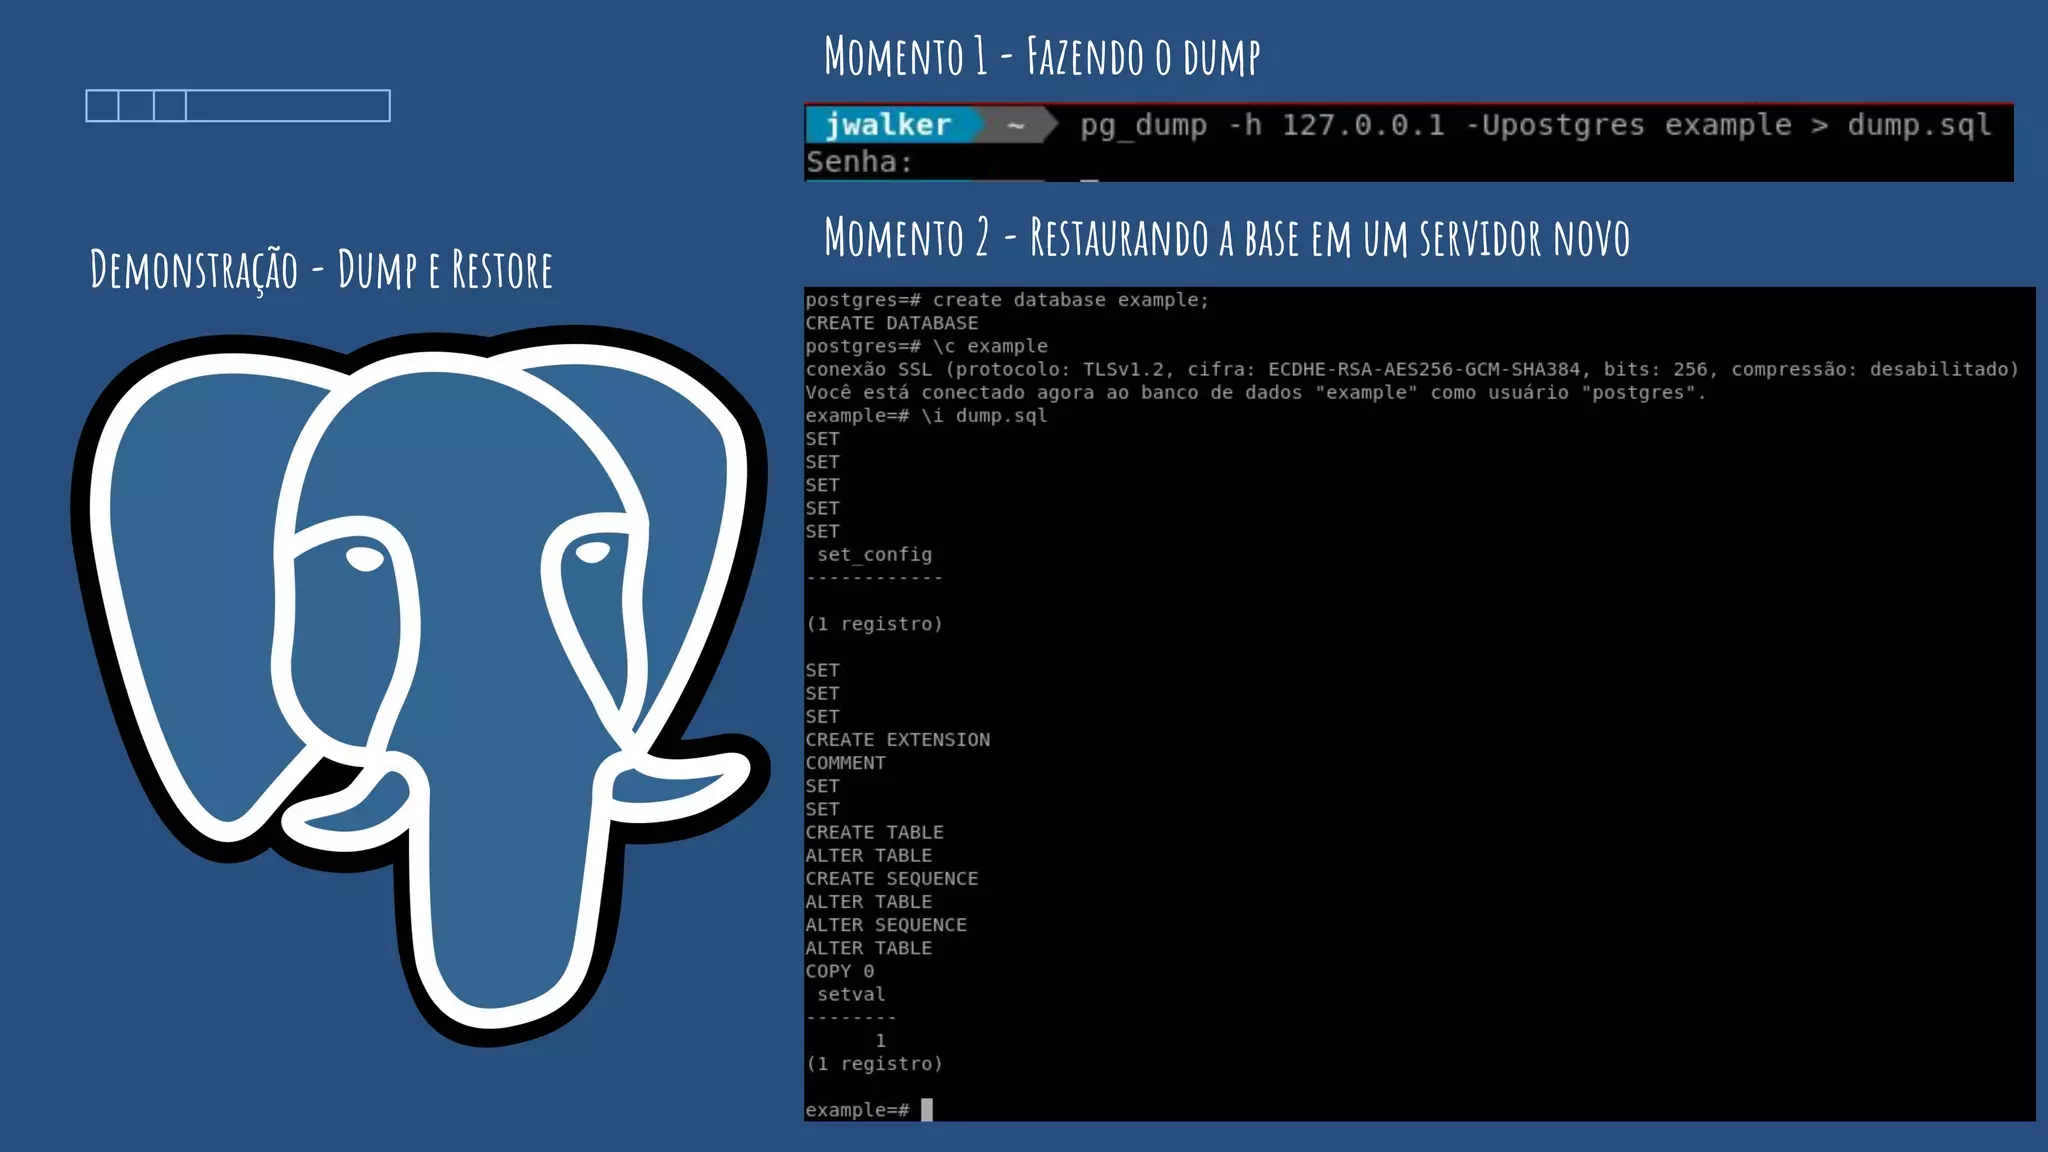Viewport: 2048px width, 1152px height.
Task: Click the 'dump.sql' redirect target in Momento 1 terminal
Action: pos(1919,125)
